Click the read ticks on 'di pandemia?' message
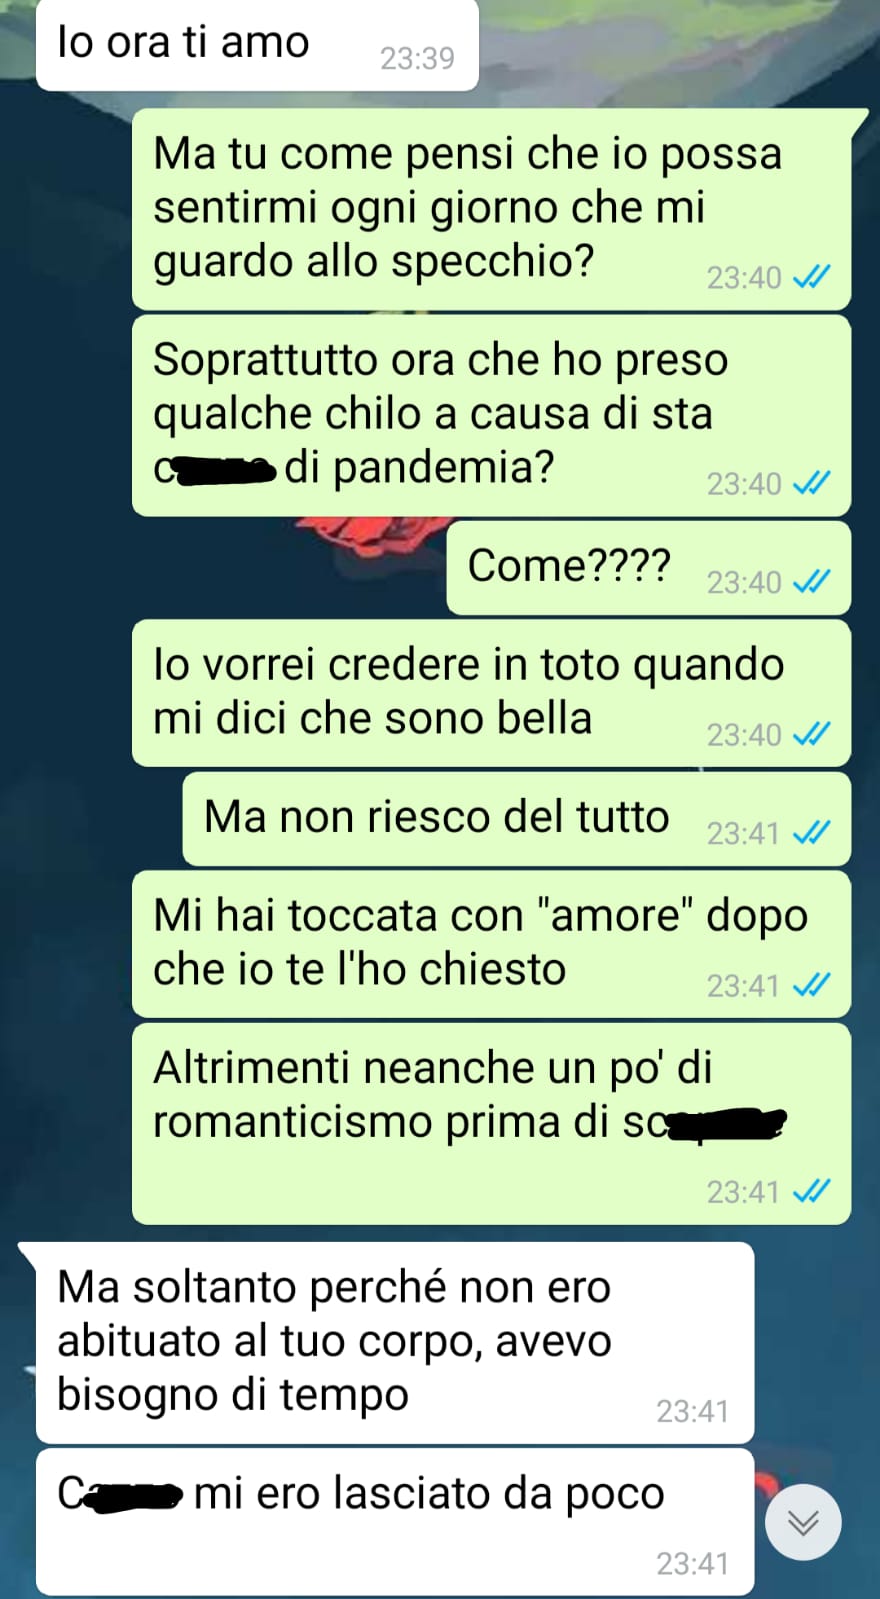 pos(811,484)
